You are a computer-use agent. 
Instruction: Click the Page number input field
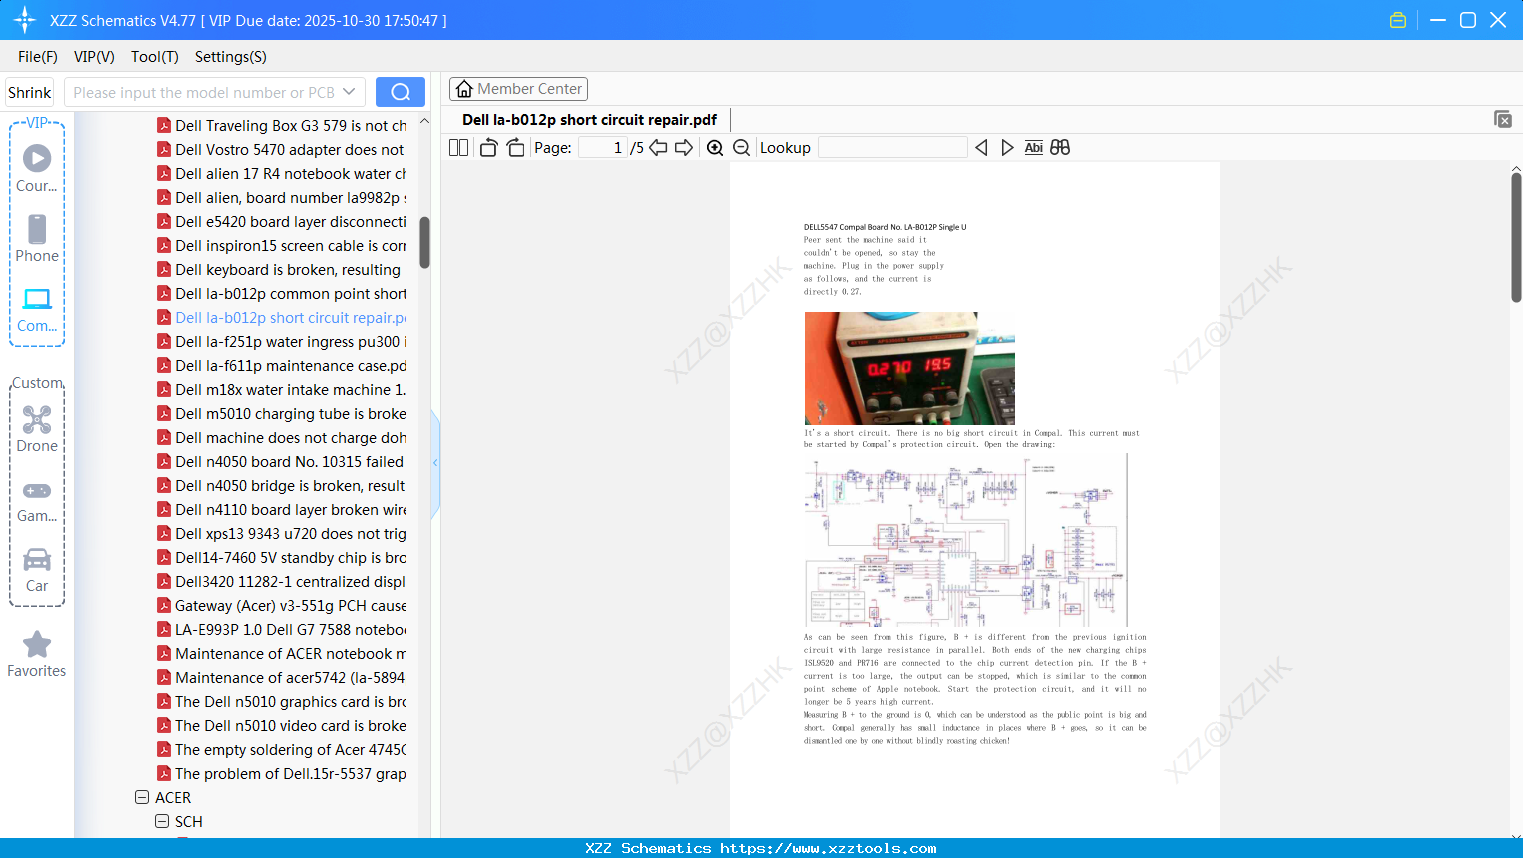tap(603, 148)
